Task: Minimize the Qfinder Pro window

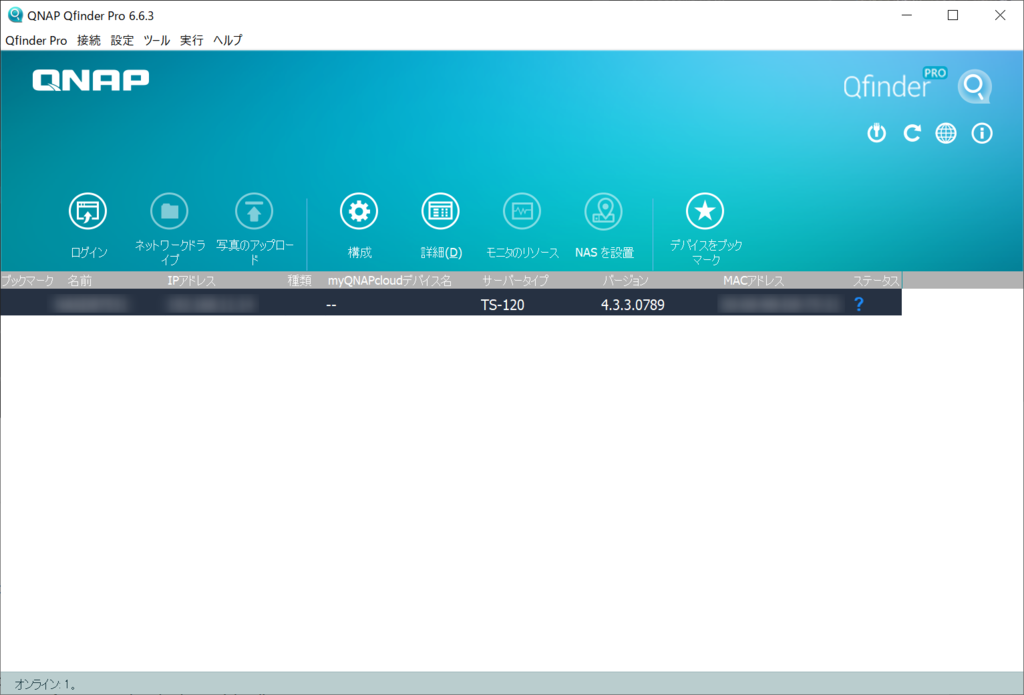Action: [x=906, y=15]
